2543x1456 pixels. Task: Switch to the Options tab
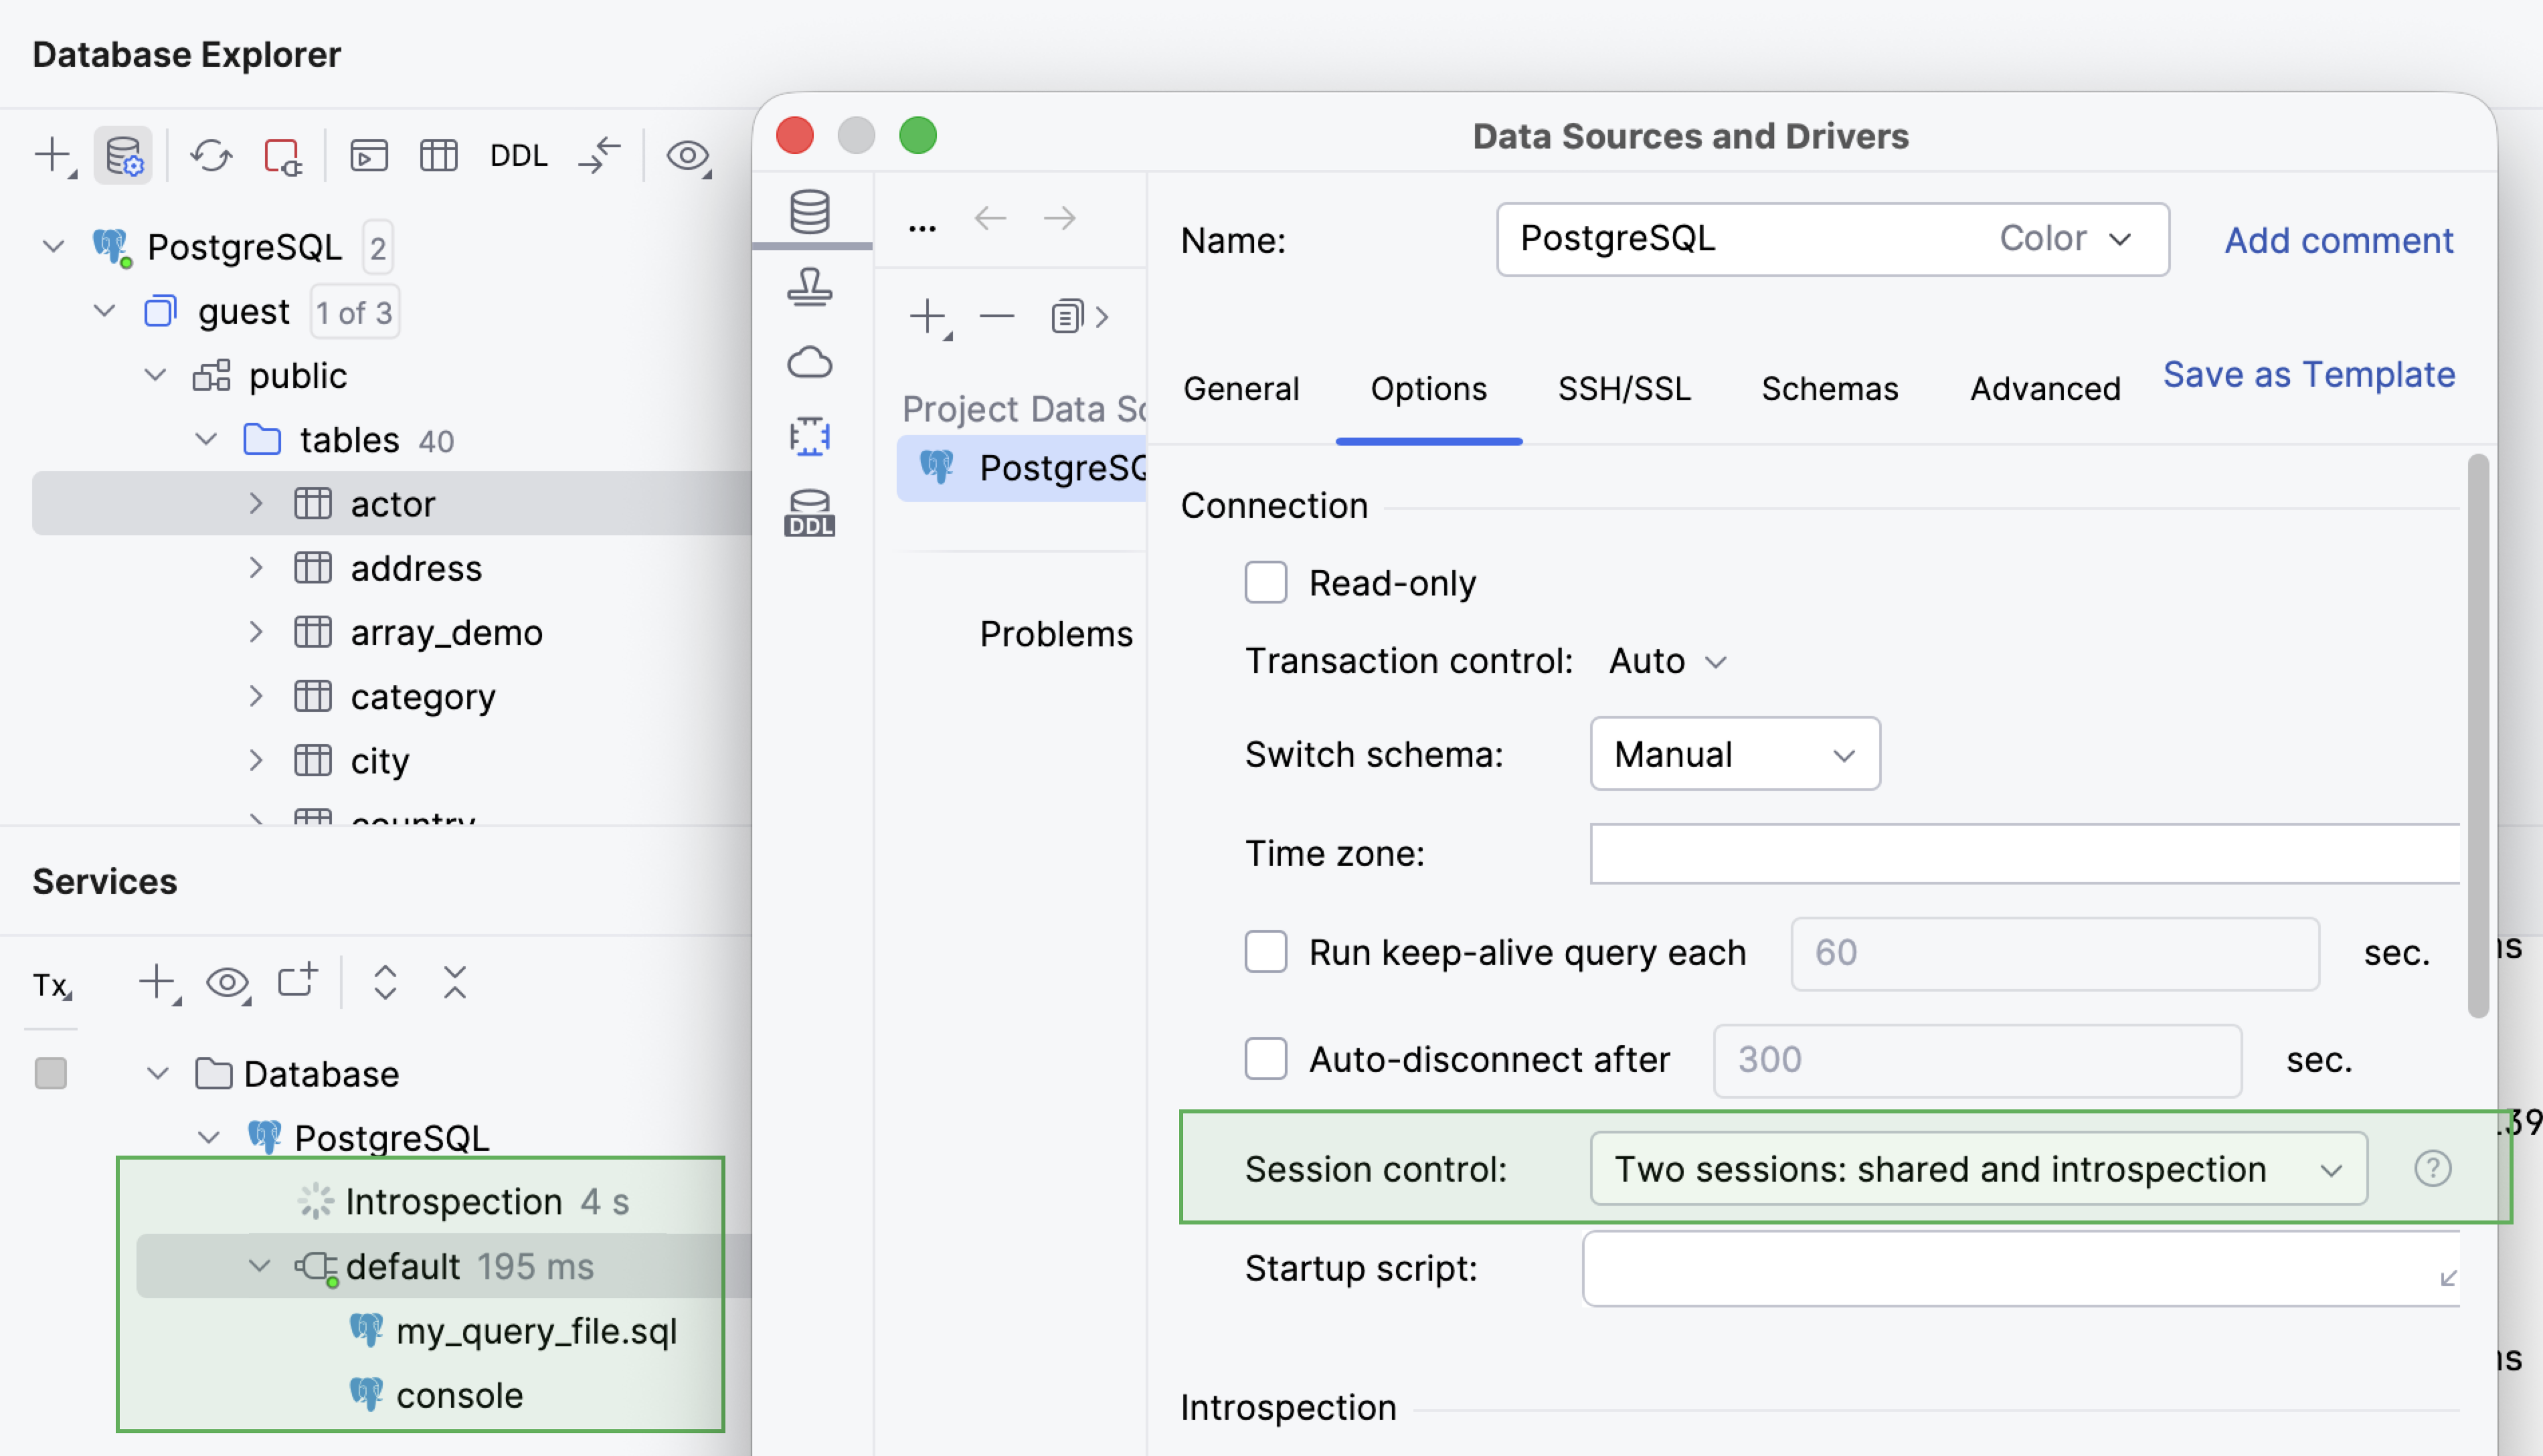pos(1428,388)
